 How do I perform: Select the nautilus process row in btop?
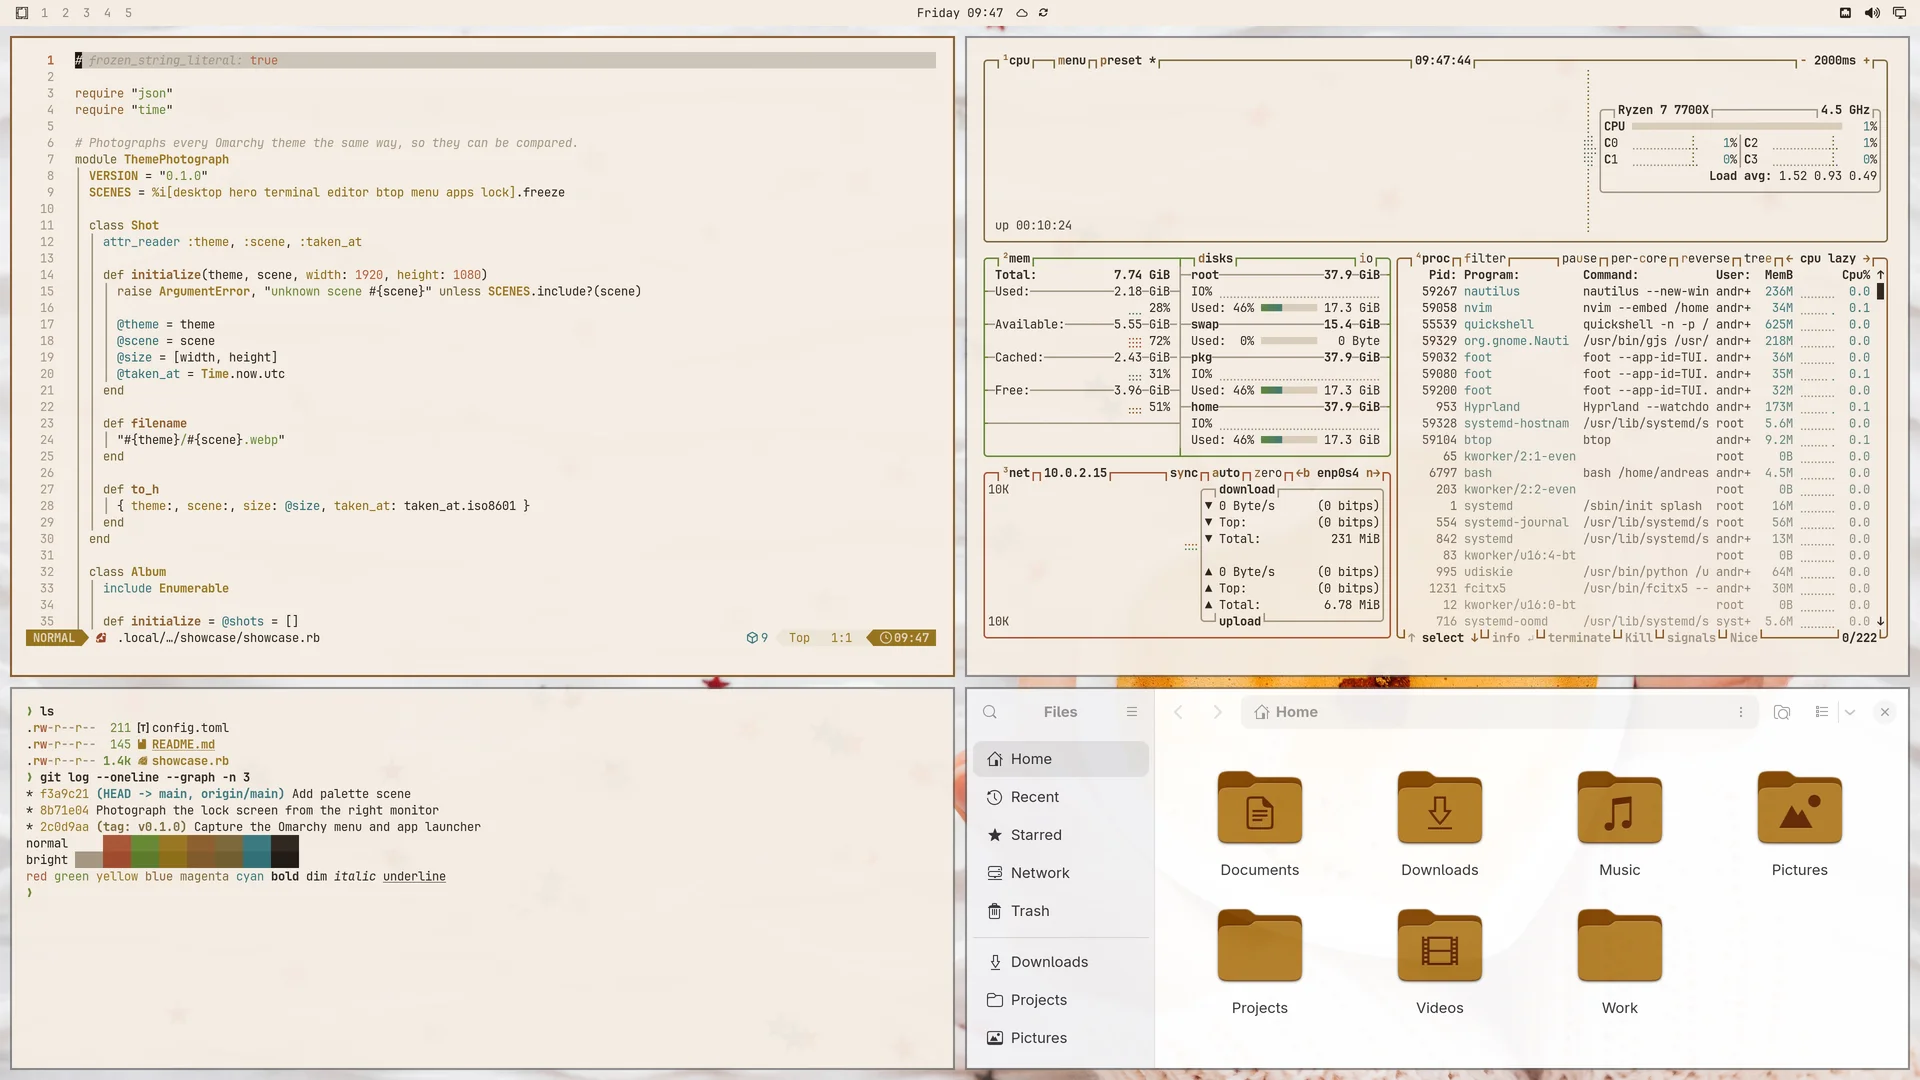click(1645, 292)
